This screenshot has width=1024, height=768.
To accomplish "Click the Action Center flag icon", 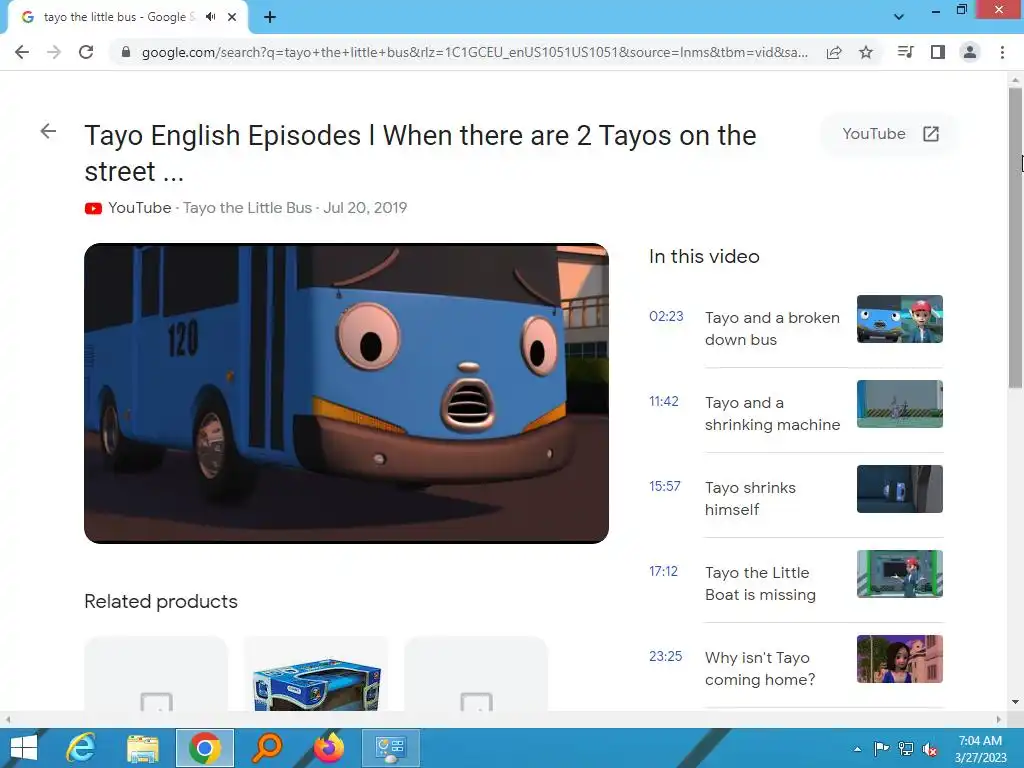I will pyautogui.click(x=881, y=749).
